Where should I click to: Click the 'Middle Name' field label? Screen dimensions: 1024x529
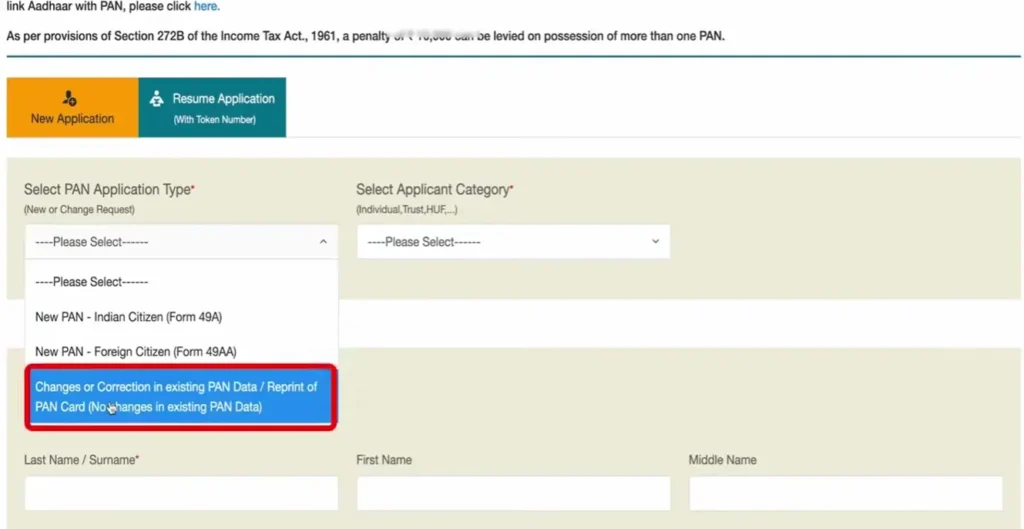(722, 460)
